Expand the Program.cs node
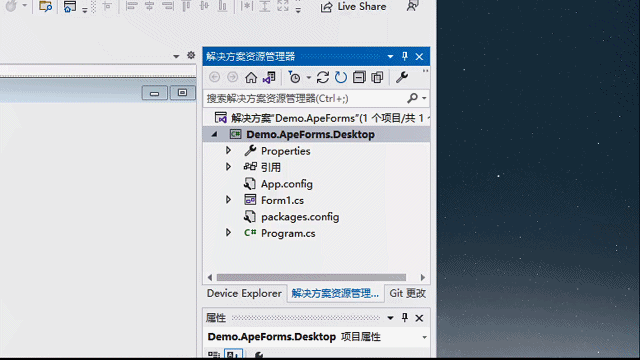 229,233
